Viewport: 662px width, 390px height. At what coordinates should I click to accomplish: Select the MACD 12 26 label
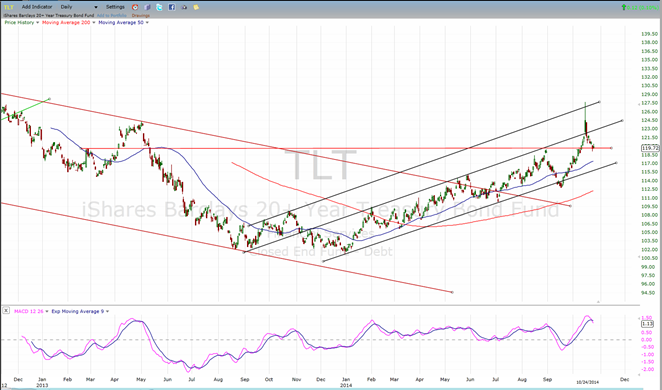tap(29, 311)
